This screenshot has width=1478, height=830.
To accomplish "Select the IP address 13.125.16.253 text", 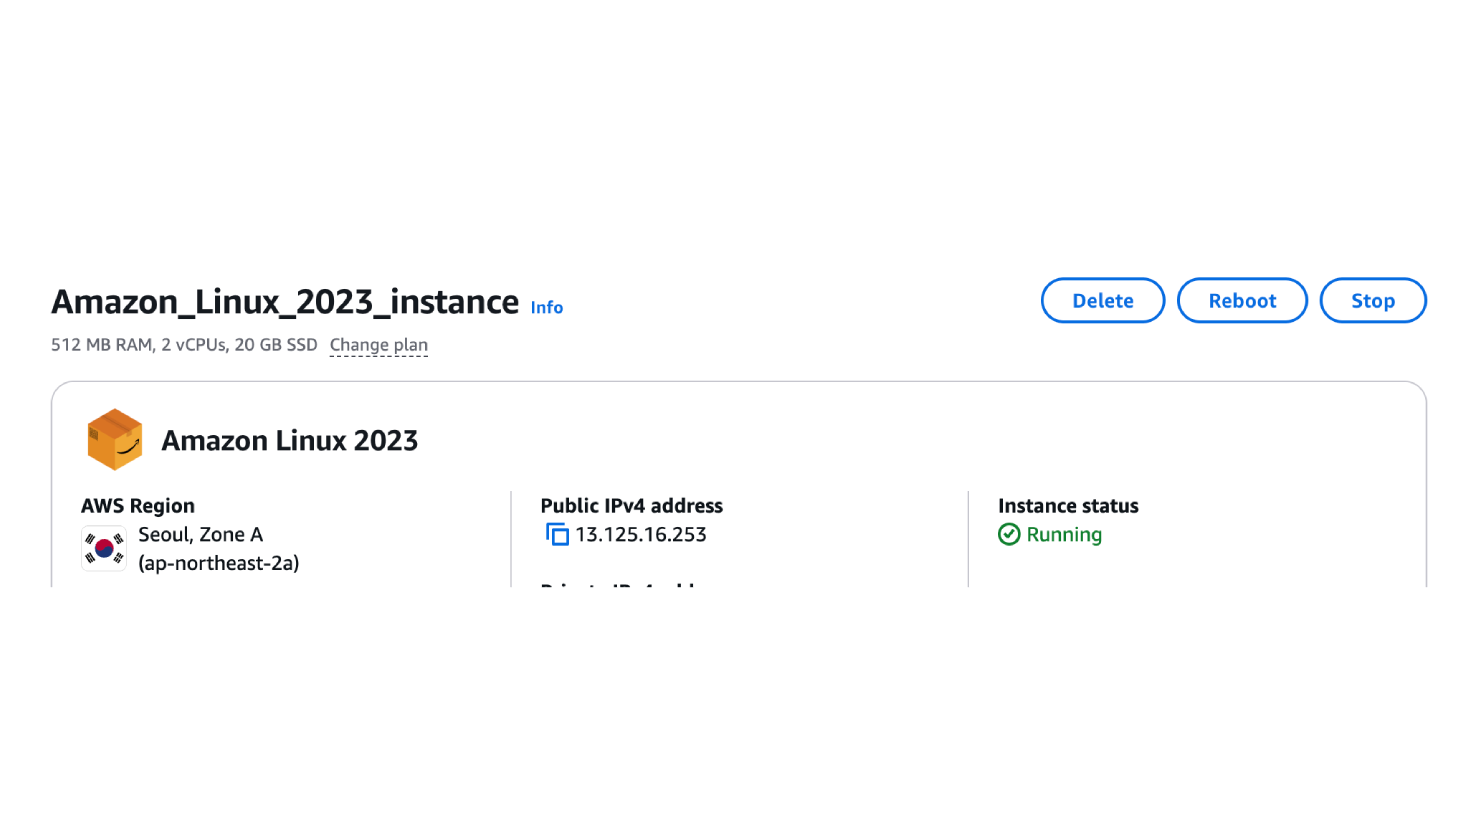I will point(641,535).
